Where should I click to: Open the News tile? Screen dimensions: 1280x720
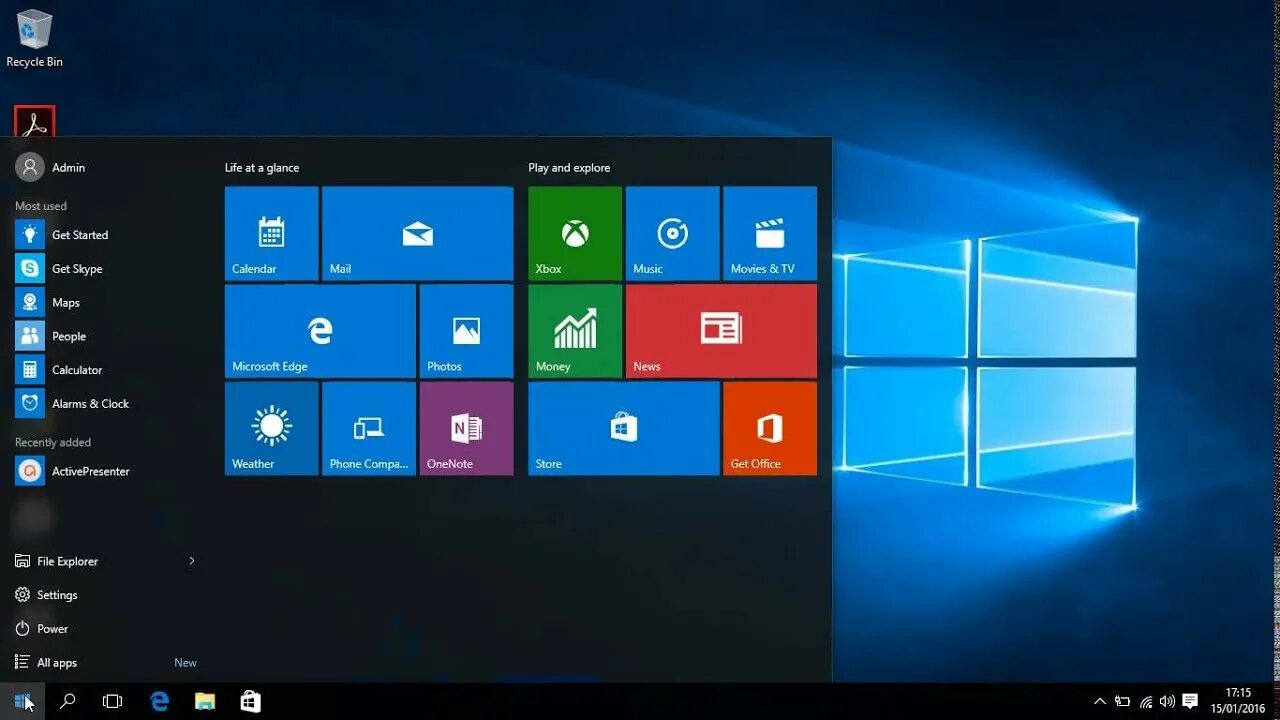point(721,331)
